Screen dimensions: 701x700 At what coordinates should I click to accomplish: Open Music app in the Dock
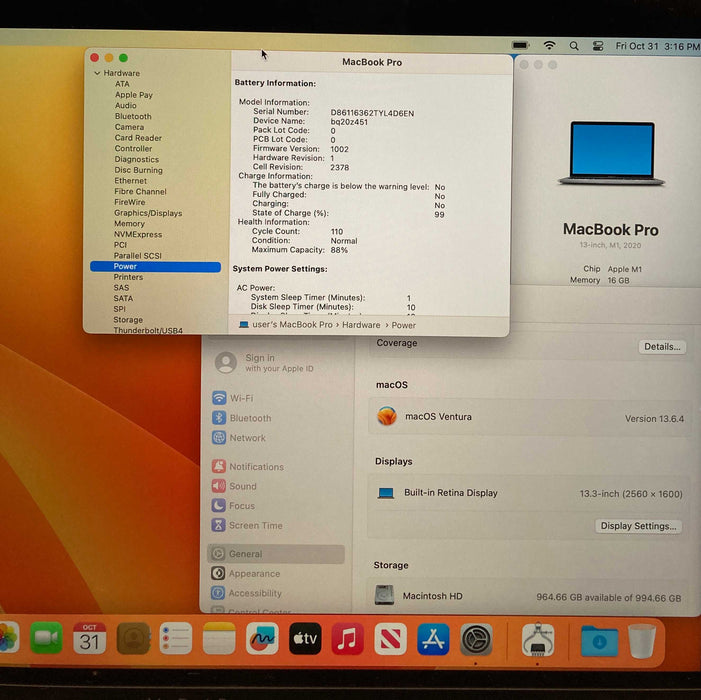[347, 639]
